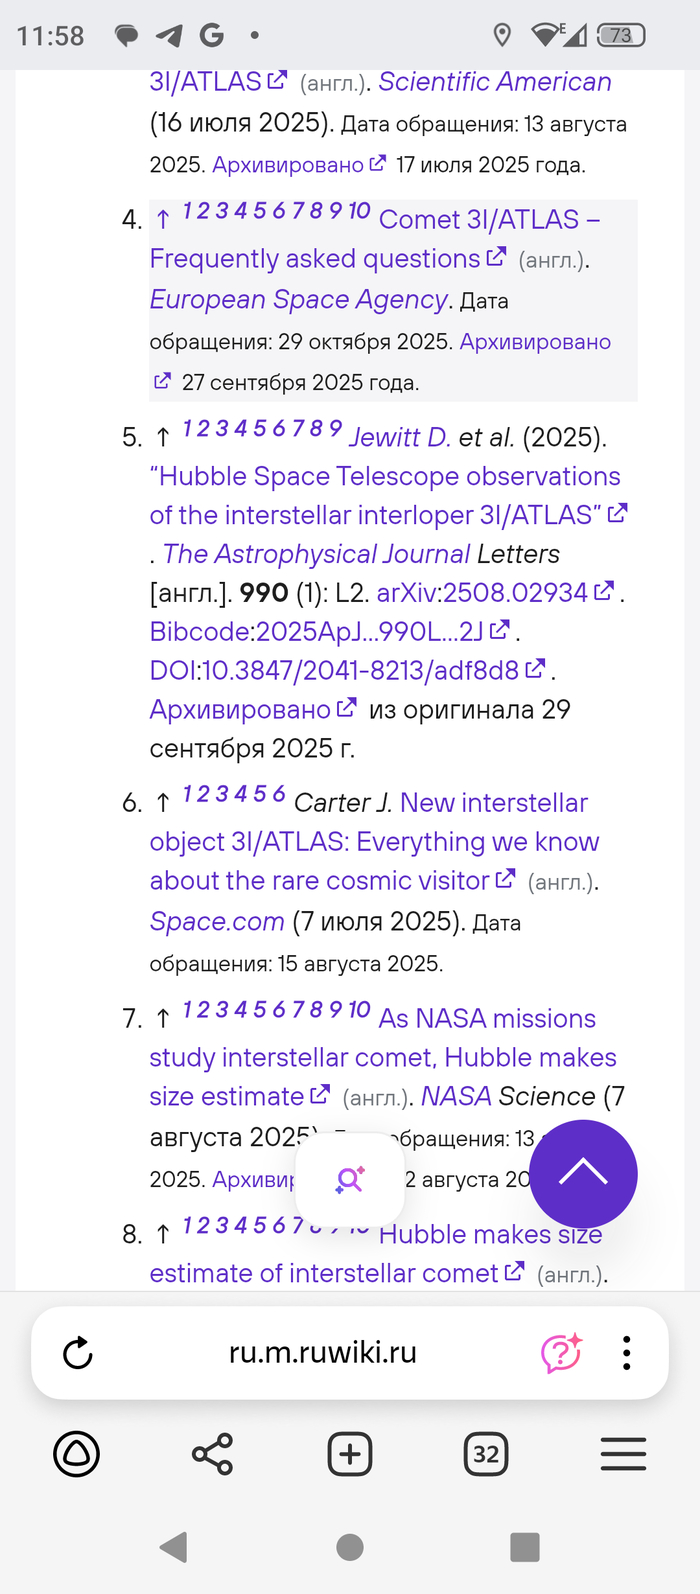Tap the up-arrow backlink of reference 6
The image size is (700, 1594).
[x=162, y=801]
